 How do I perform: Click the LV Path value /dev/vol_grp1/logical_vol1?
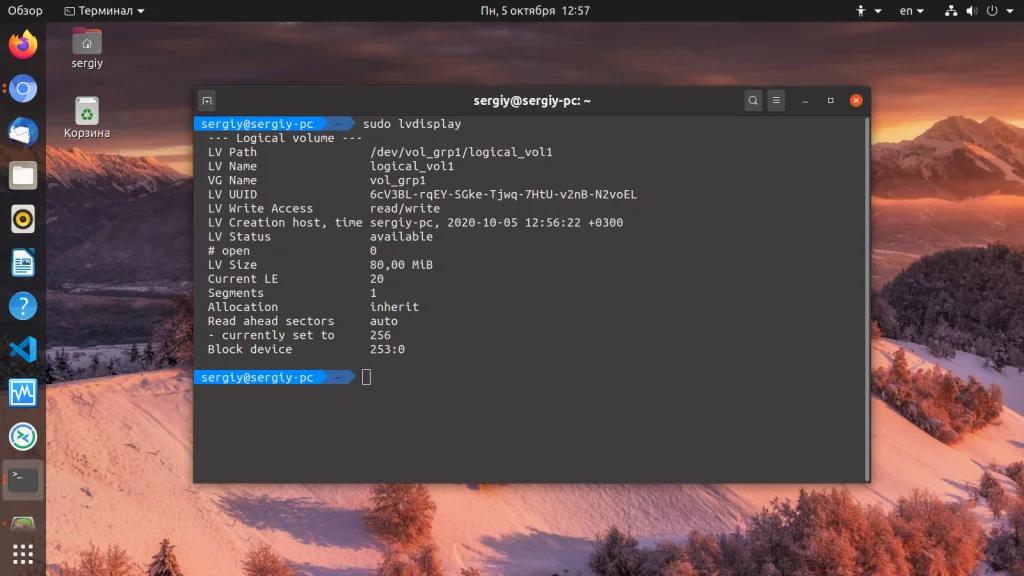[x=461, y=152]
